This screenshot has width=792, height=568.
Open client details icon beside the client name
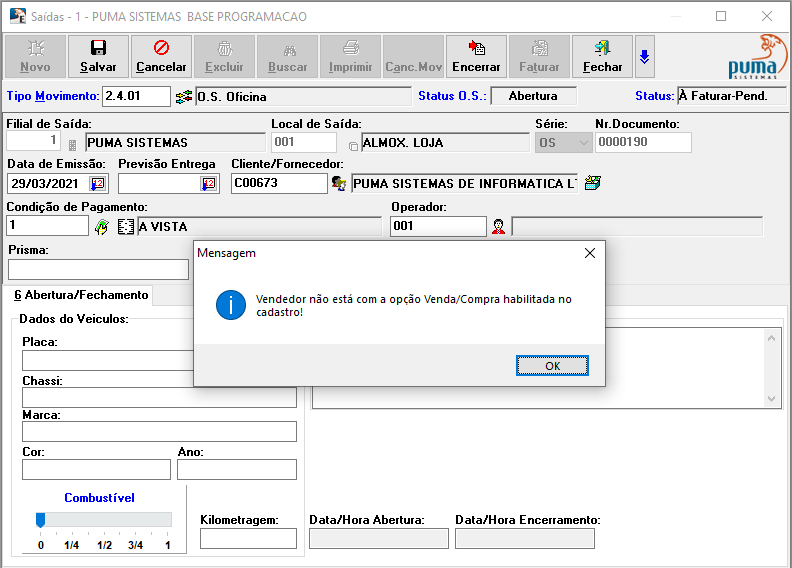[x=593, y=184]
